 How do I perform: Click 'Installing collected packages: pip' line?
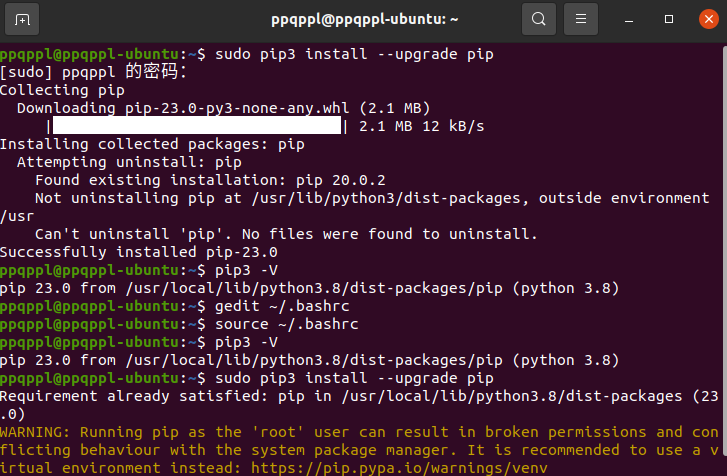click(152, 144)
